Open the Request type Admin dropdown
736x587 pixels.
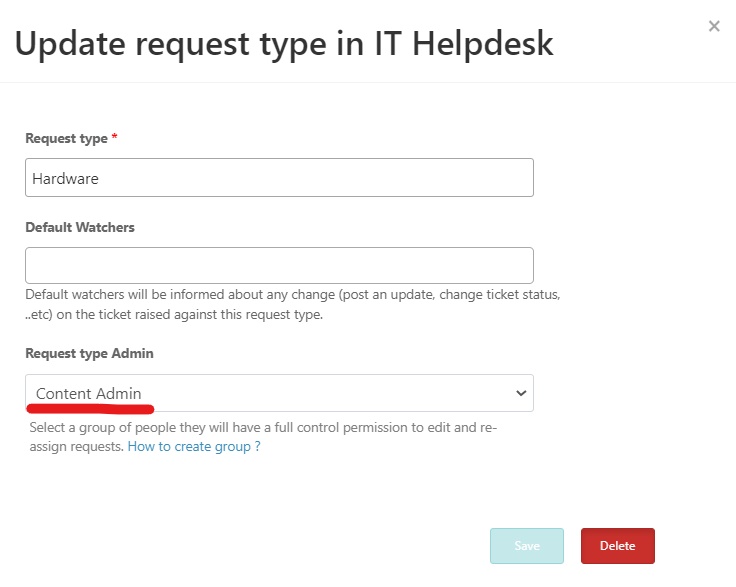click(279, 393)
